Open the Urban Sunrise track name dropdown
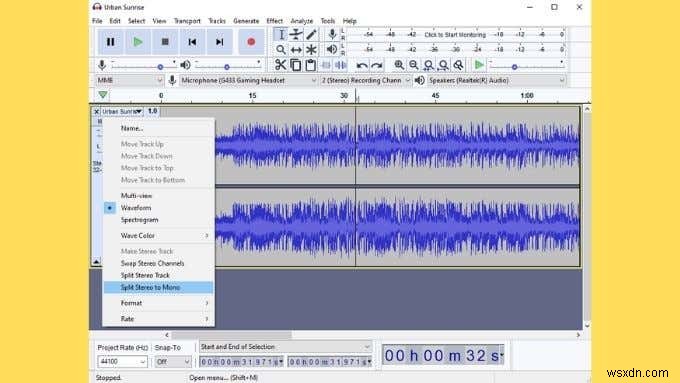The image size is (680, 383). 122,111
